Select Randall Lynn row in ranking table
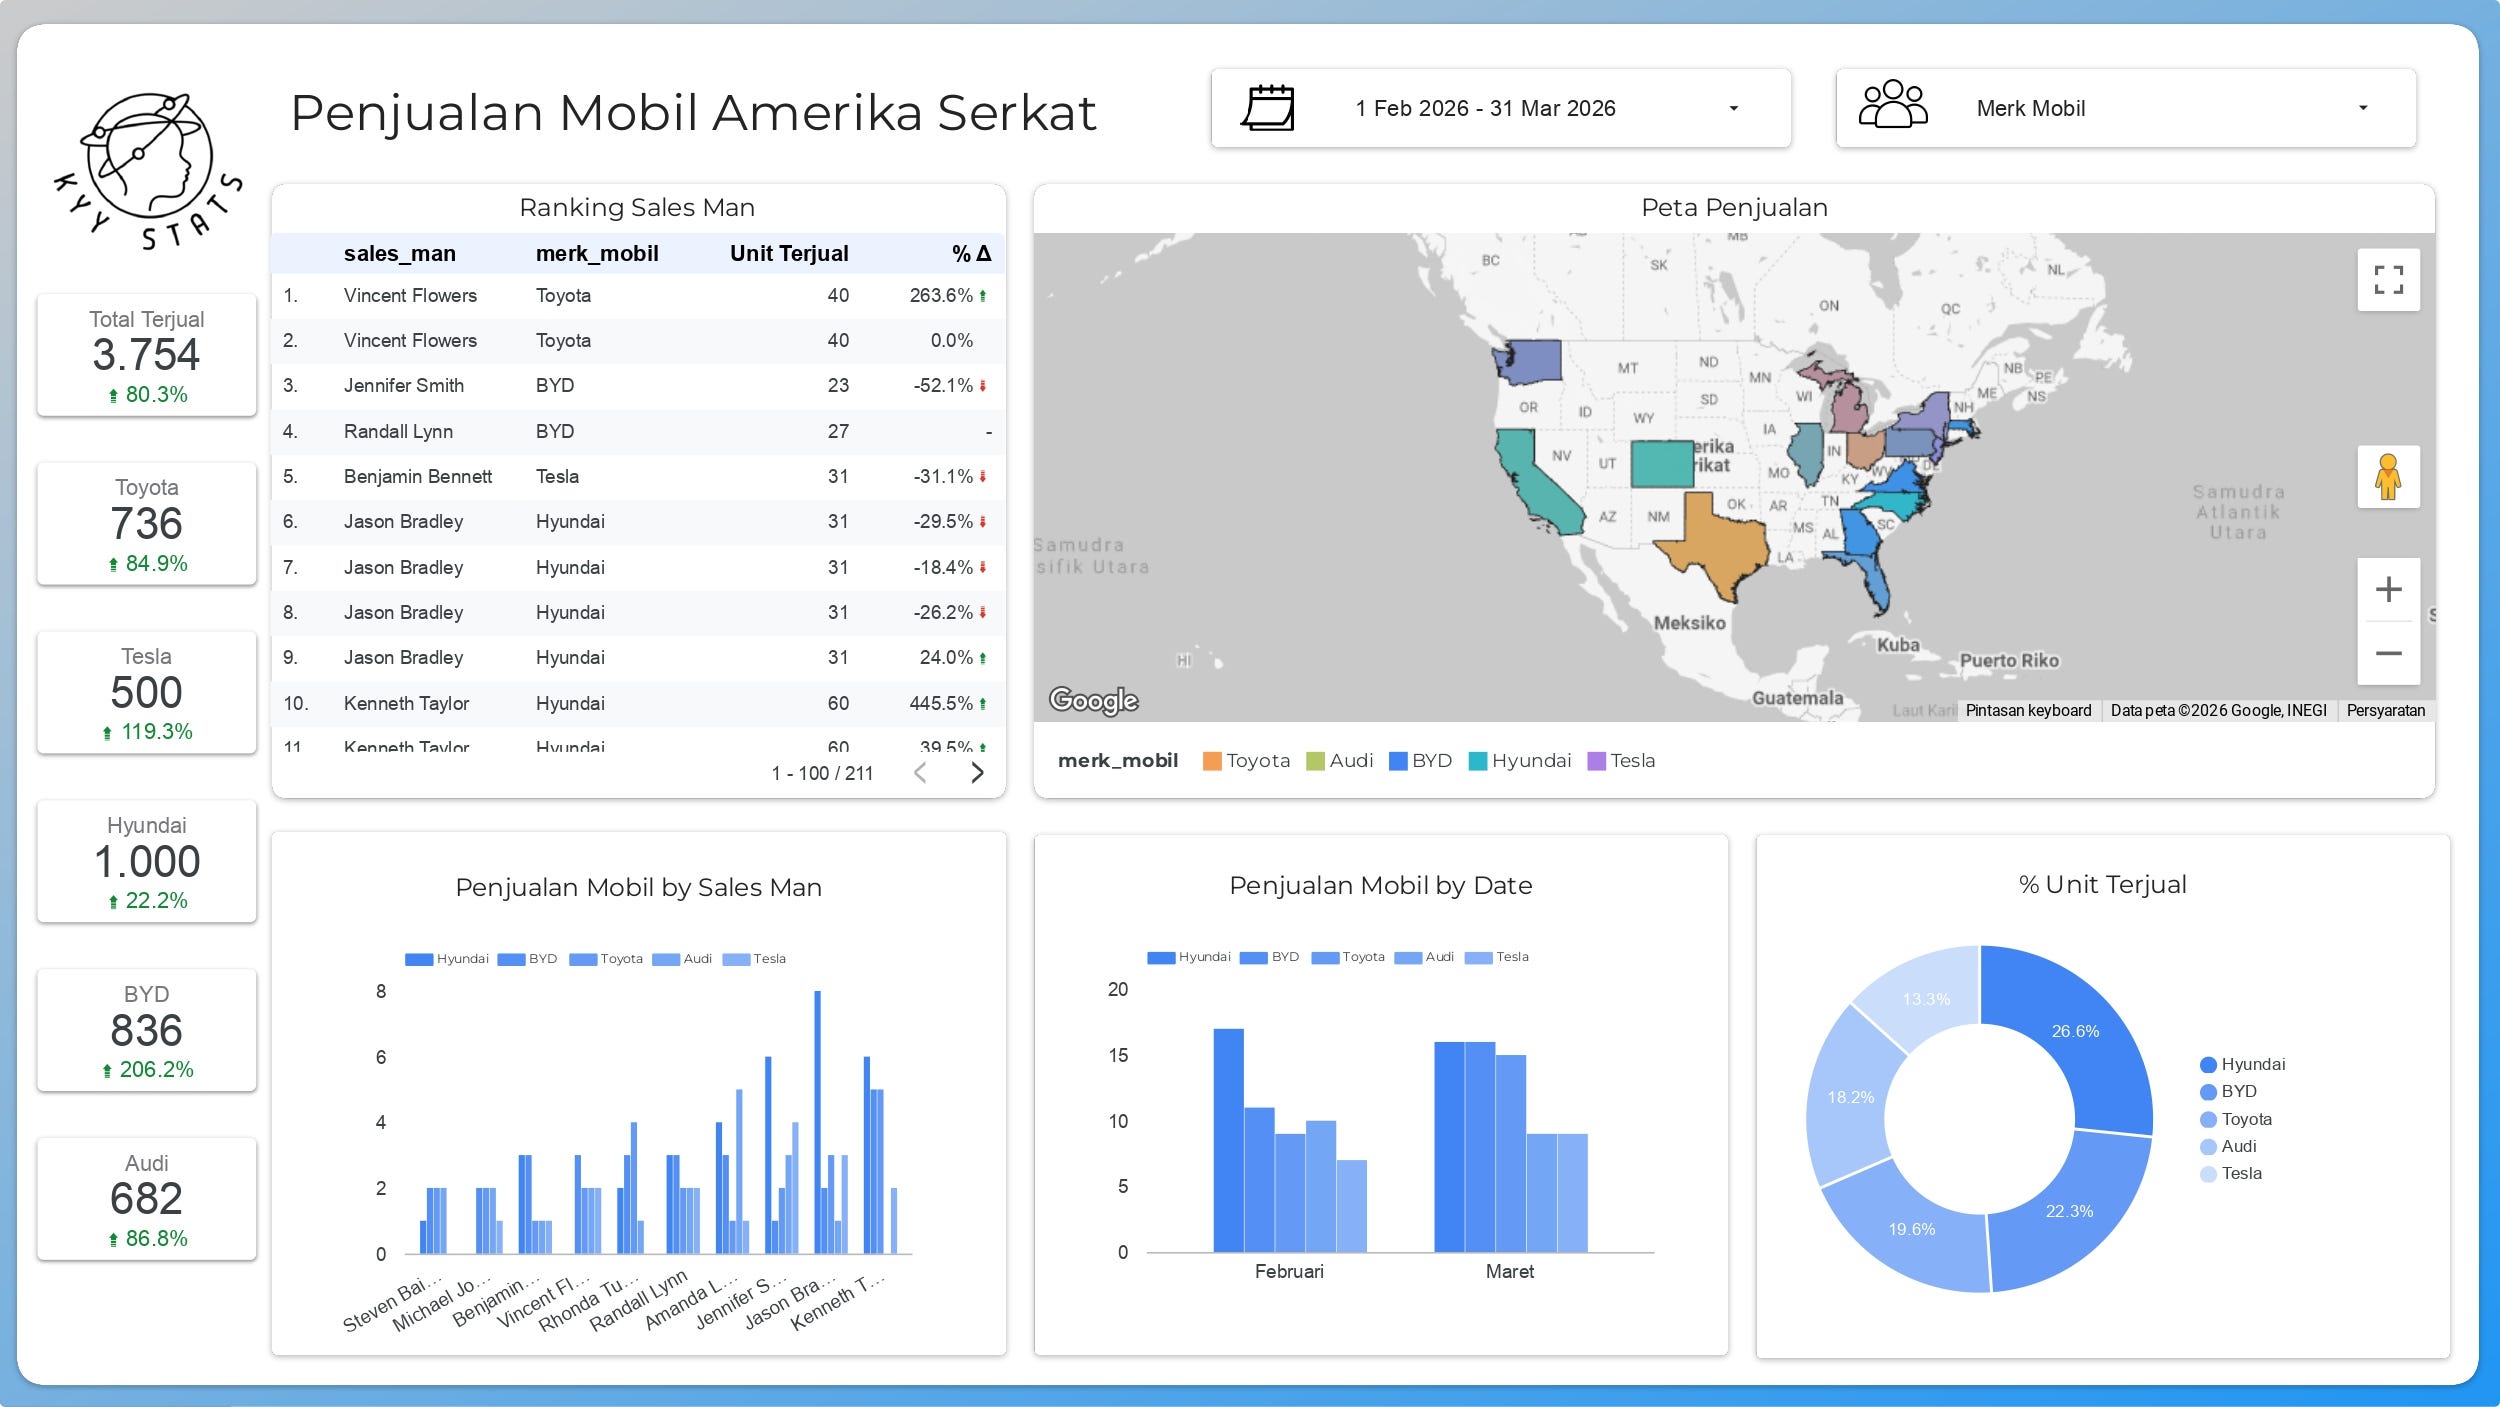 tap(638, 432)
